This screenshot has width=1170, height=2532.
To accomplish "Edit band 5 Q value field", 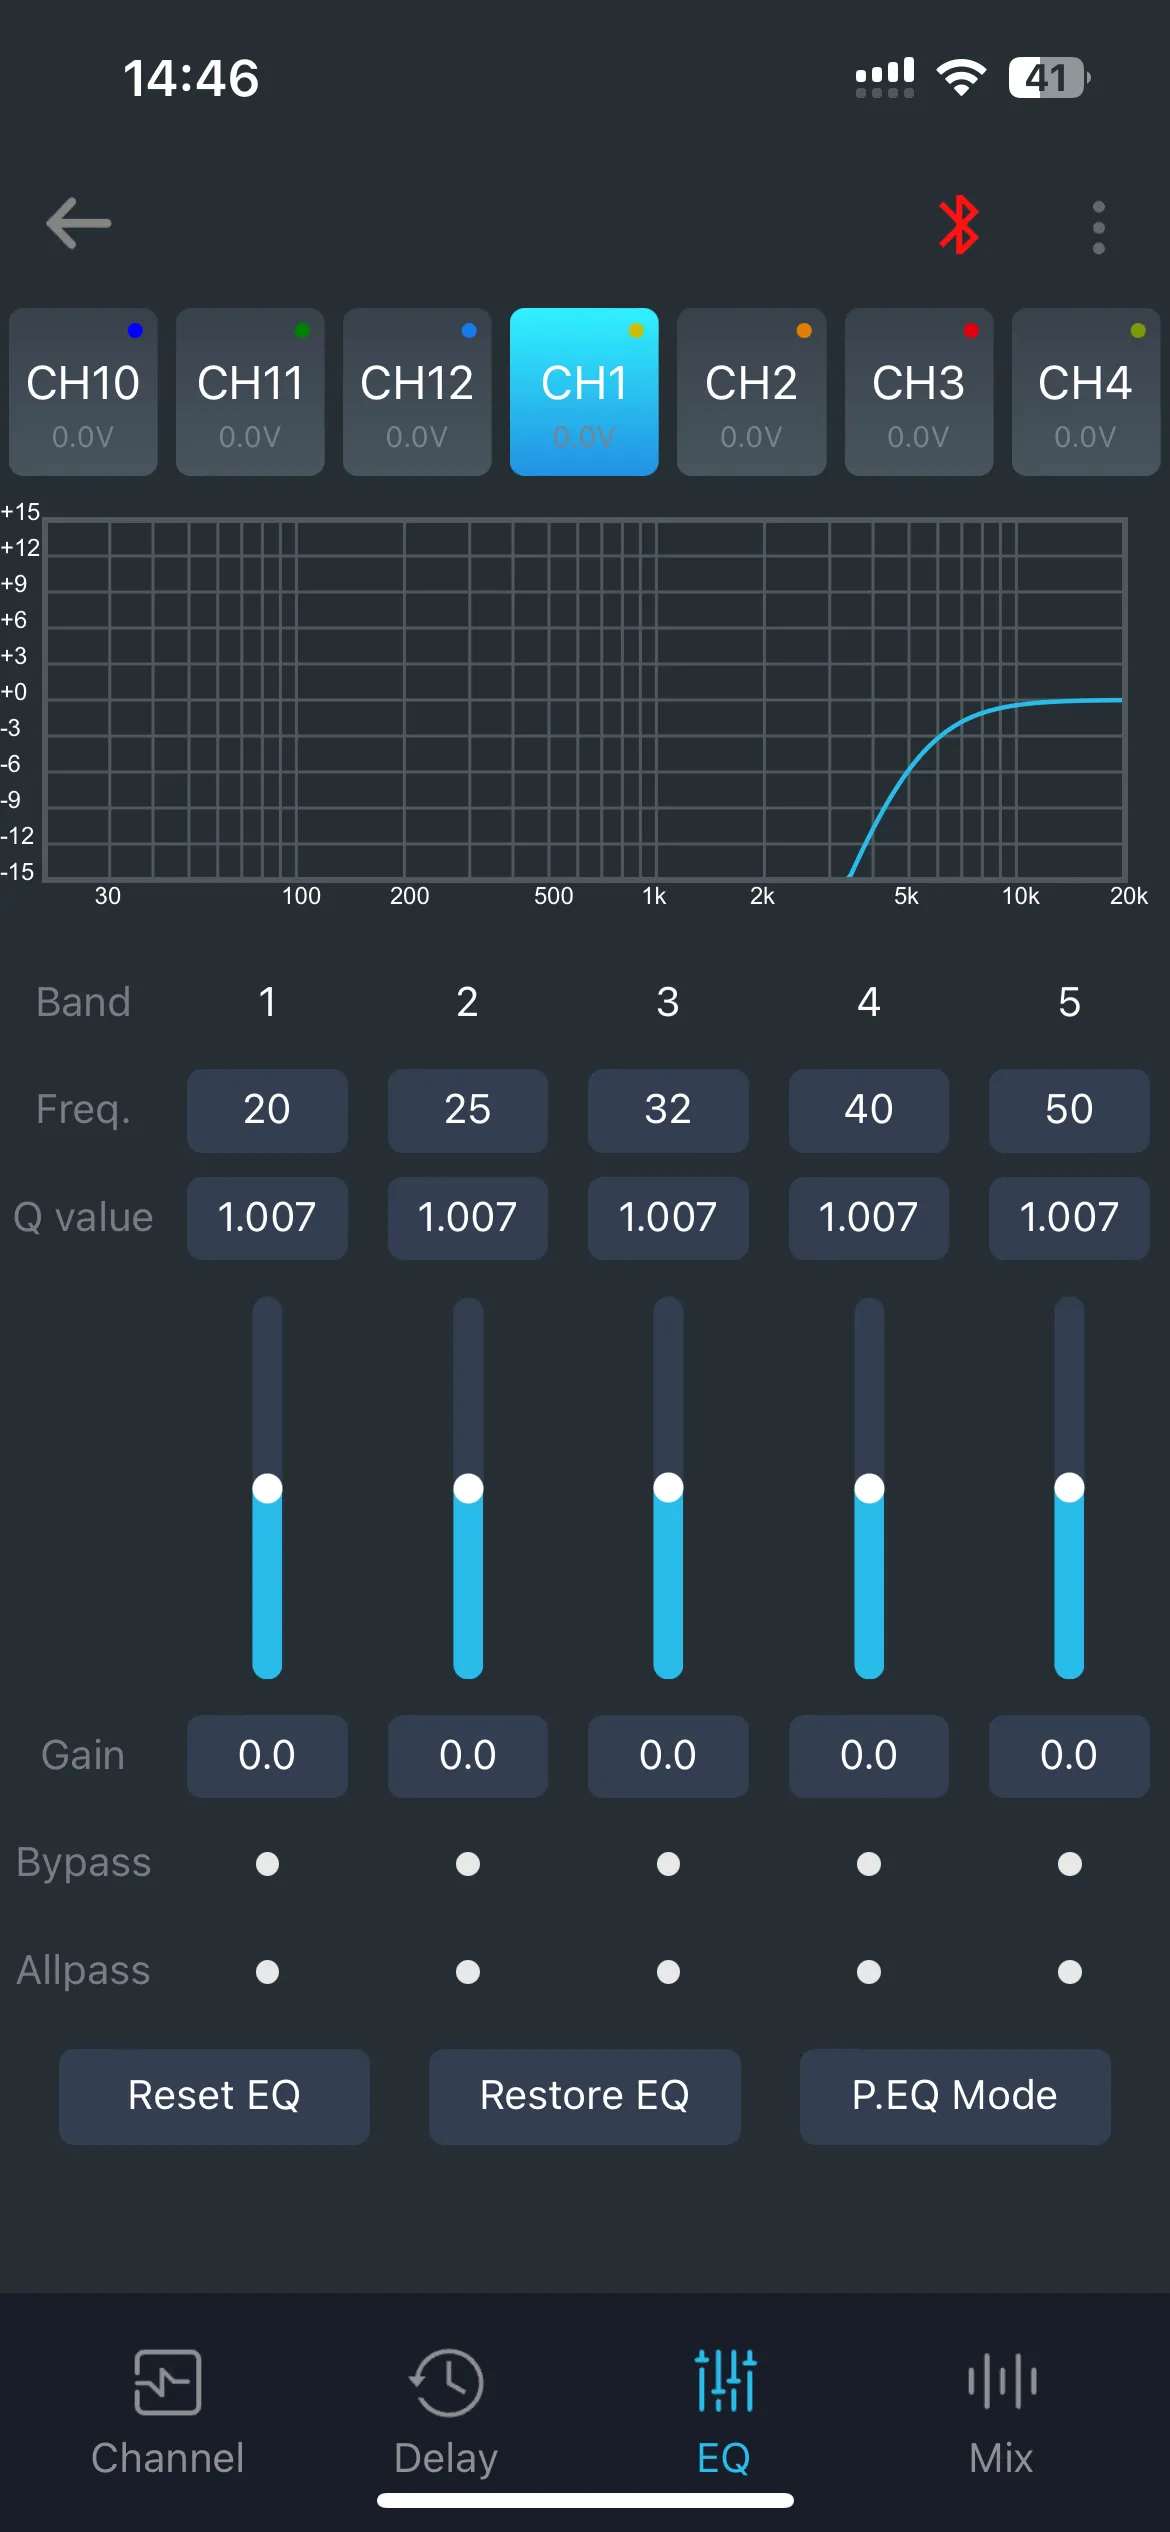I will click(x=1069, y=1218).
